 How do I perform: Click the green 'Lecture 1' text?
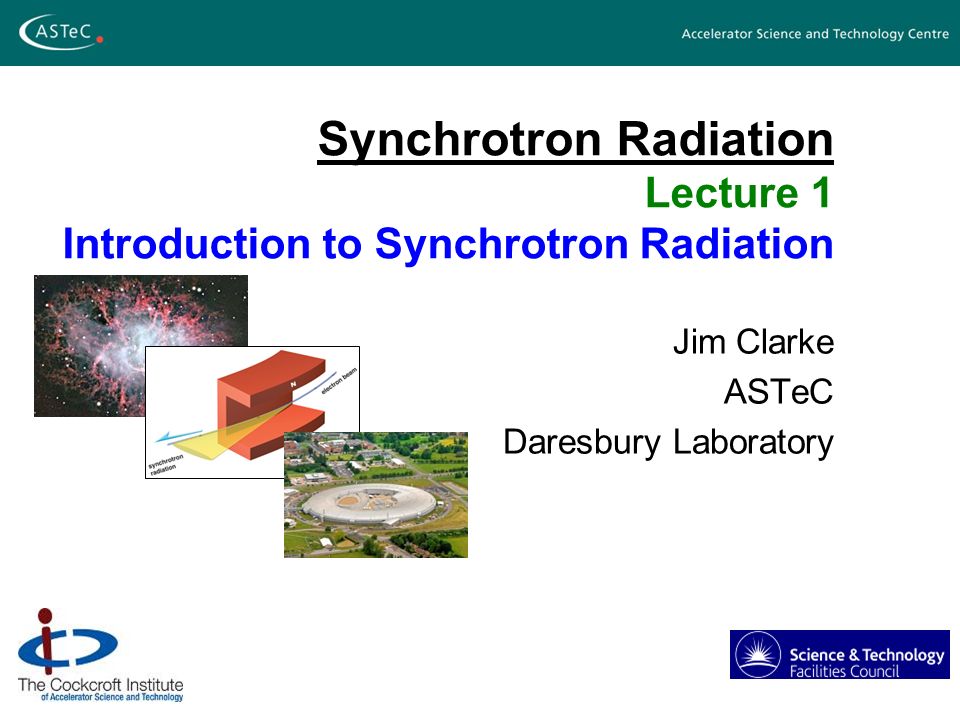coord(738,193)
